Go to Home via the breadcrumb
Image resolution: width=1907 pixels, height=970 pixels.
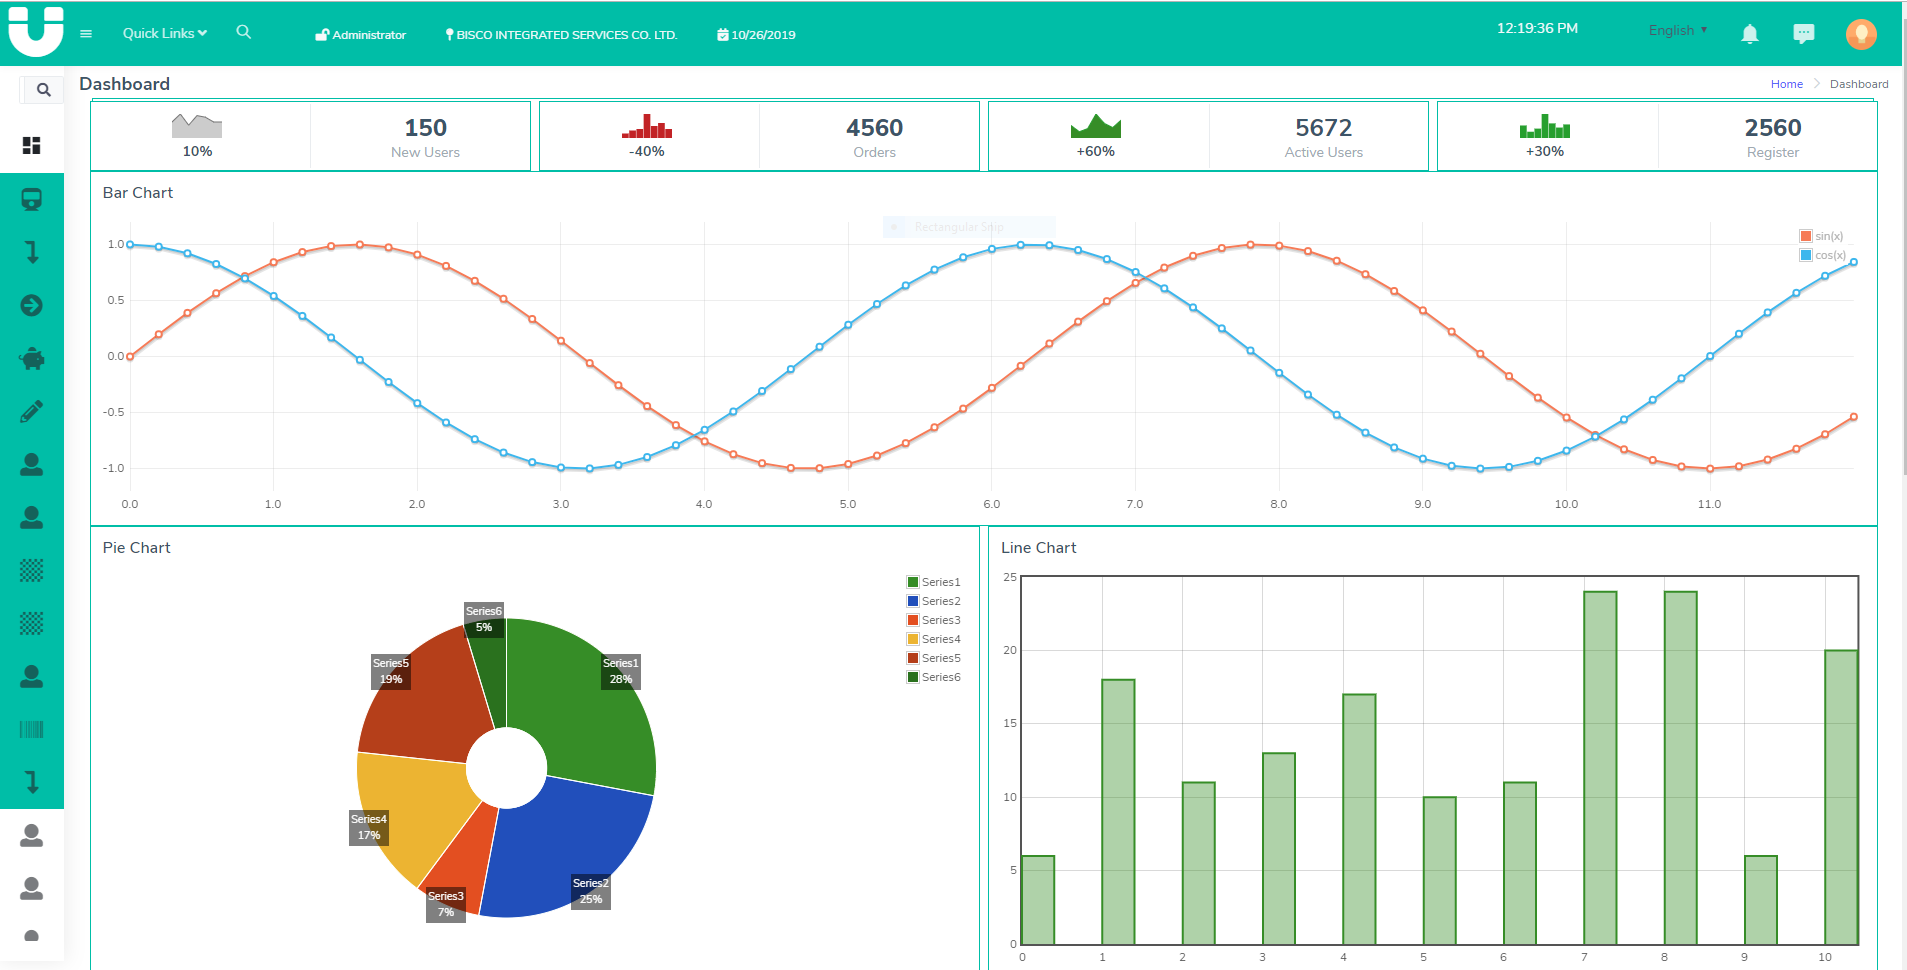1786,84
